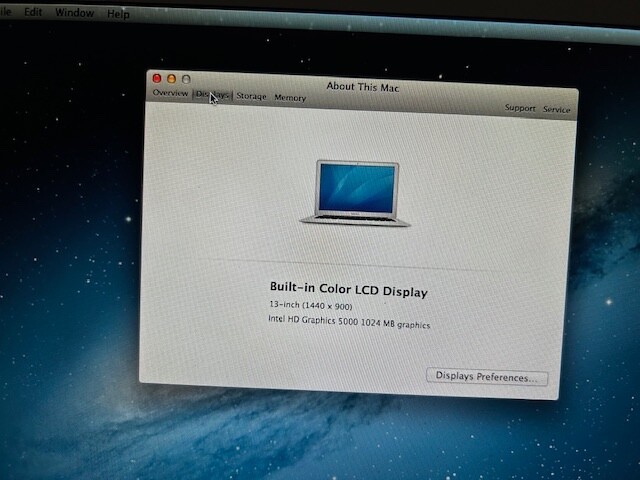Screen dimensions: 640x480
Task: Open the Displays tab
Action: pos(212,95)
